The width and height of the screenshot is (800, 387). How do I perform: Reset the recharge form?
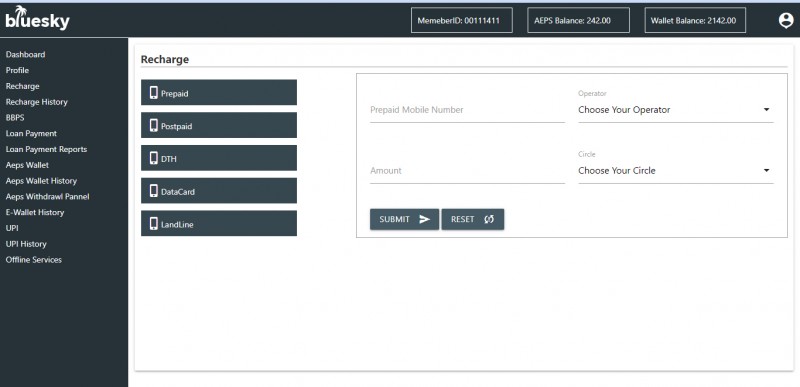click(472, 219)
